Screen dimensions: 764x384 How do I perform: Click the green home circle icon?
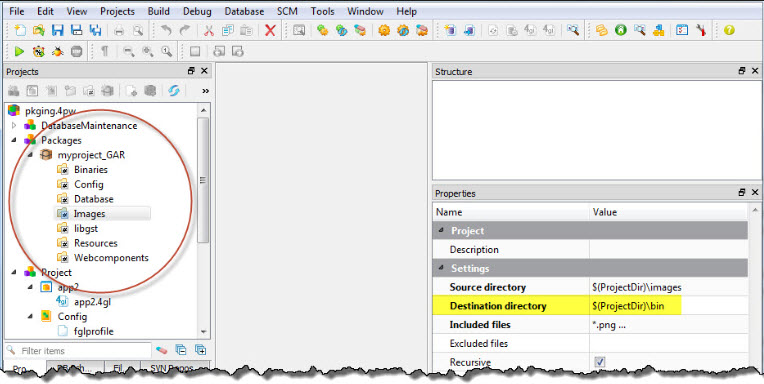click(620, 31)
